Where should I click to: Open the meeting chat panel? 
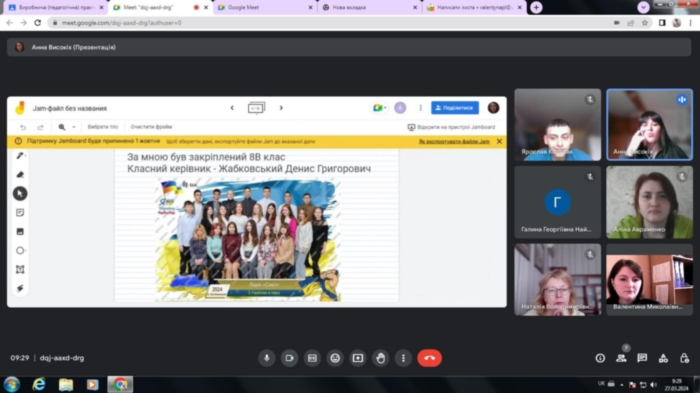(642, 358)
